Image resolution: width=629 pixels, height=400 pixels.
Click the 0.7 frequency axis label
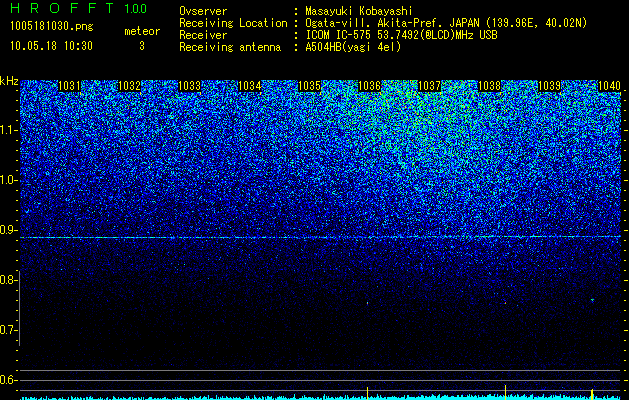[8, 330]
